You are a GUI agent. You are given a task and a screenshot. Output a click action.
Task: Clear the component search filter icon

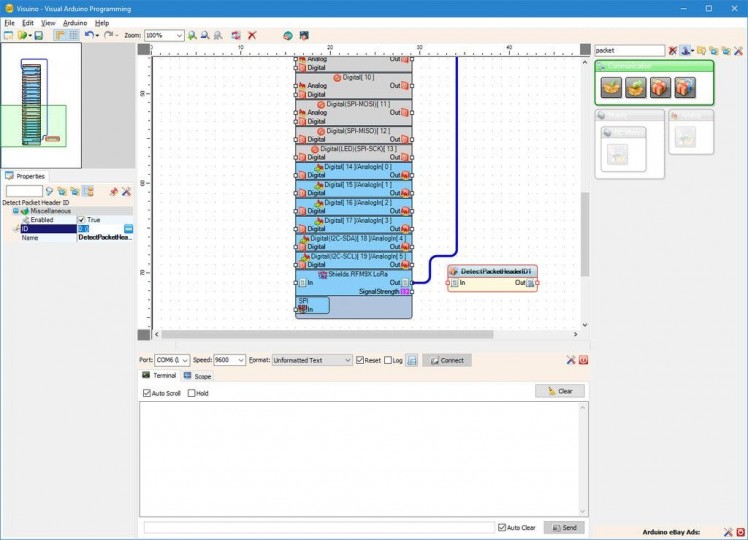[673, 50]
